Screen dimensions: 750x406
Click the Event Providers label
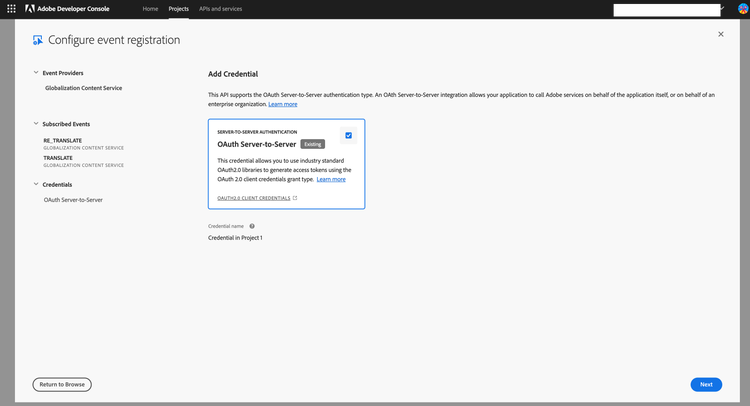click(x=63, y=73)
